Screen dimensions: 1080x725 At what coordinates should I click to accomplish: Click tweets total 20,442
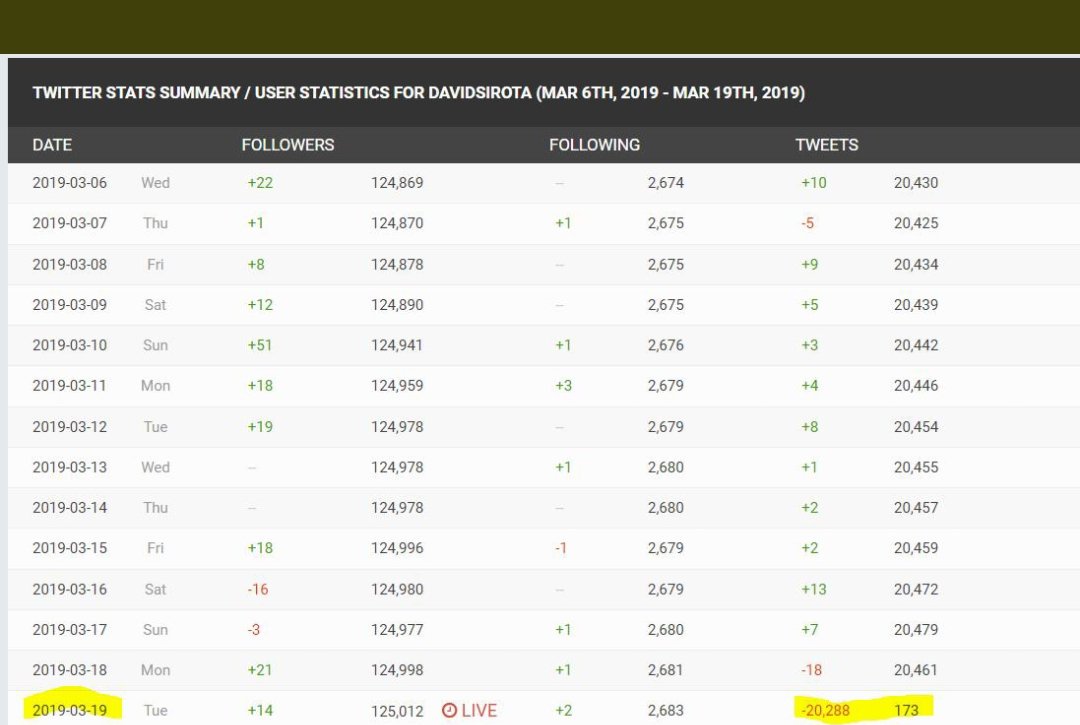point(916,345)
